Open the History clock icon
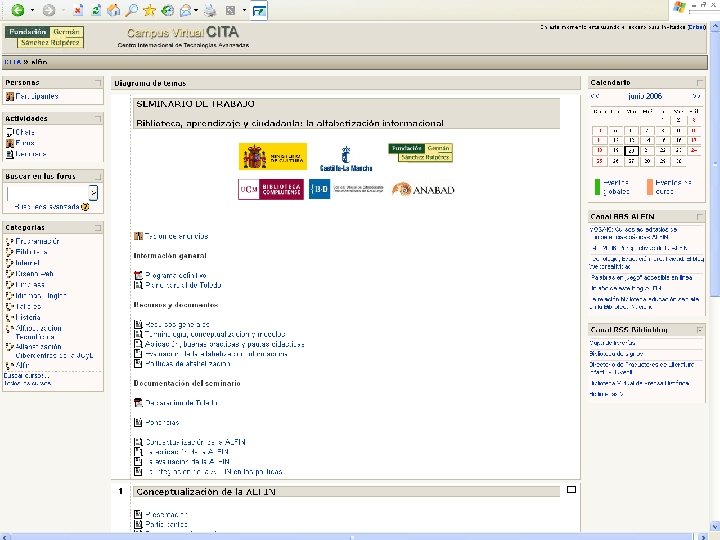 [168, 10]
